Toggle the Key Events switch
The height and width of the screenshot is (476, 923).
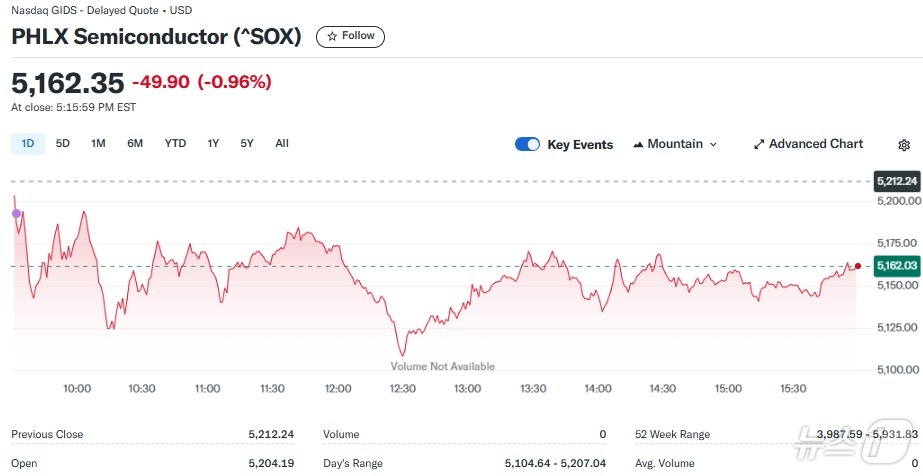[x=528, y=144]
